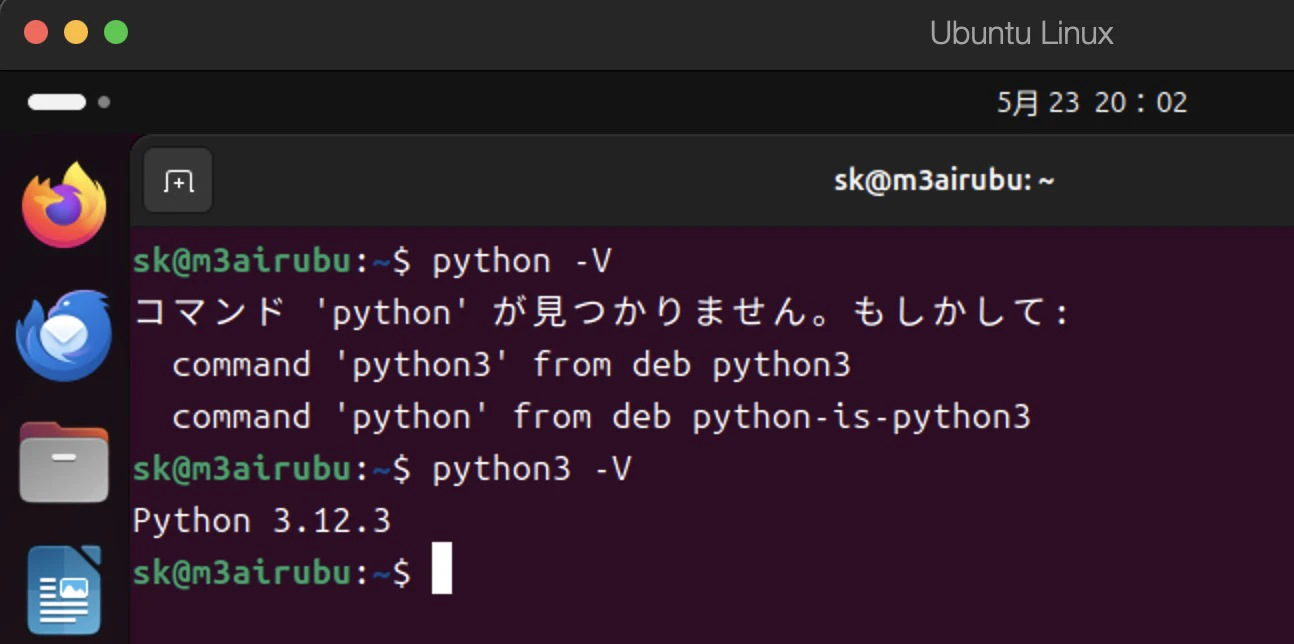The width and height of the screenshot is (1294, 644).
Task: Open a new terminal tab button
Action: 178,181
